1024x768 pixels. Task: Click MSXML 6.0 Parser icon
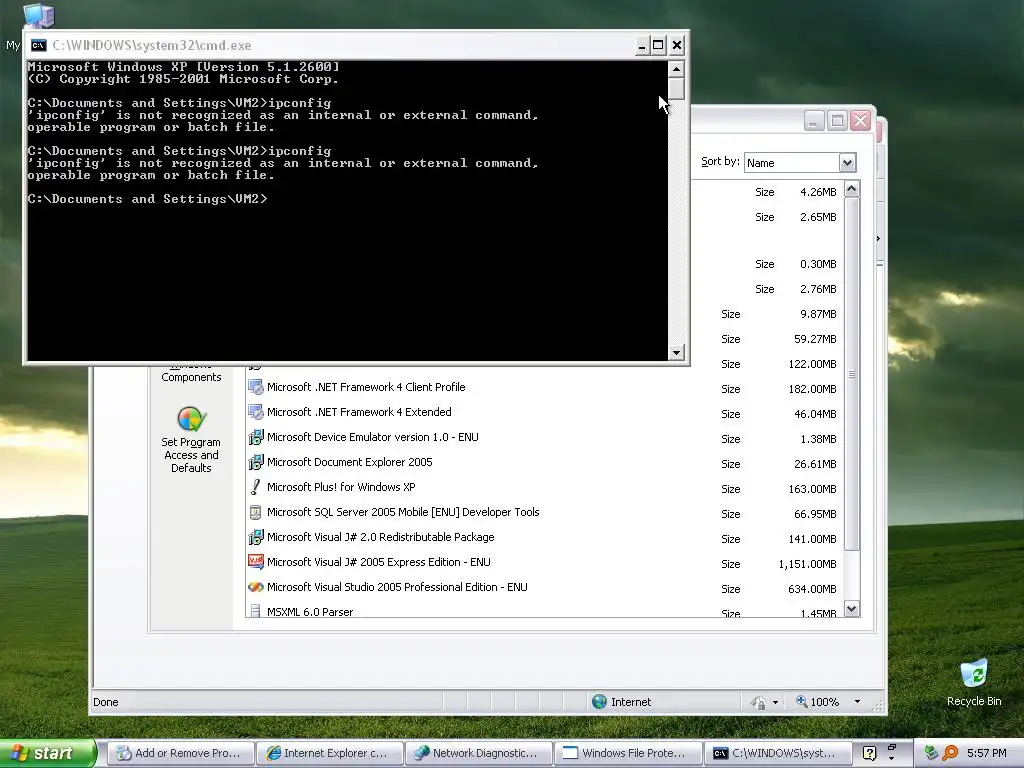tap(255, 611)
